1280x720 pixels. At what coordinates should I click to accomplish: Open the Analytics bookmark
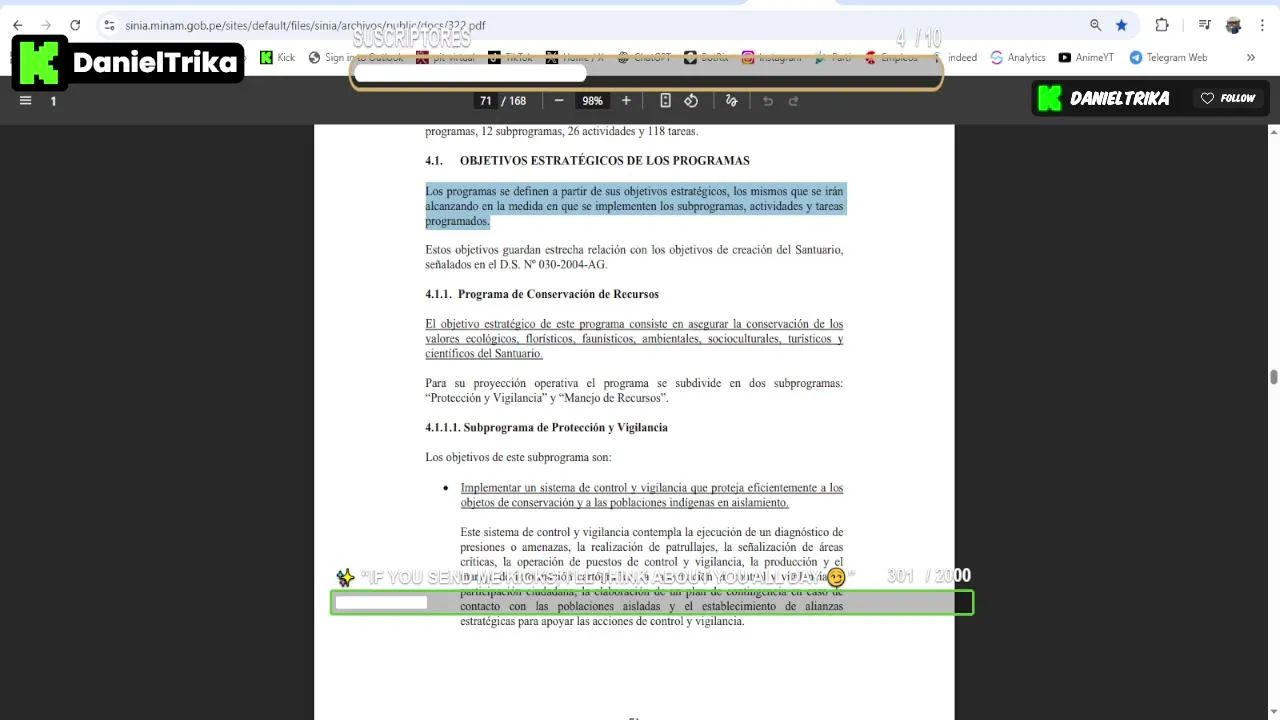click(x=1018, y=57)
